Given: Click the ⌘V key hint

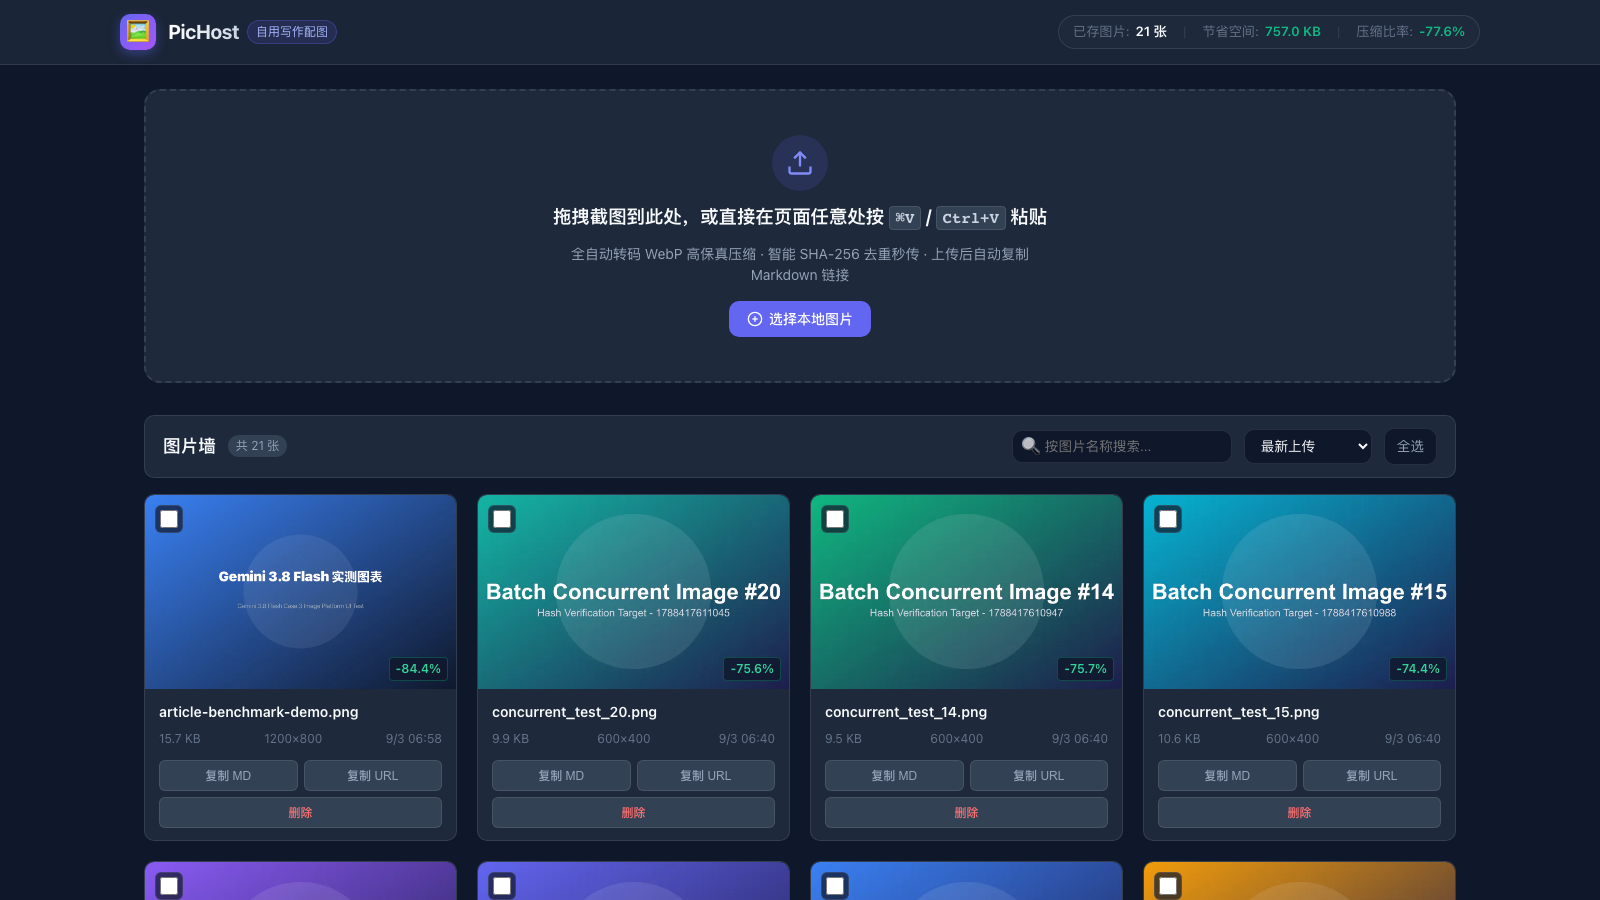Looking at the screenshot, I should pyautogui.click(x=905, y=218).
